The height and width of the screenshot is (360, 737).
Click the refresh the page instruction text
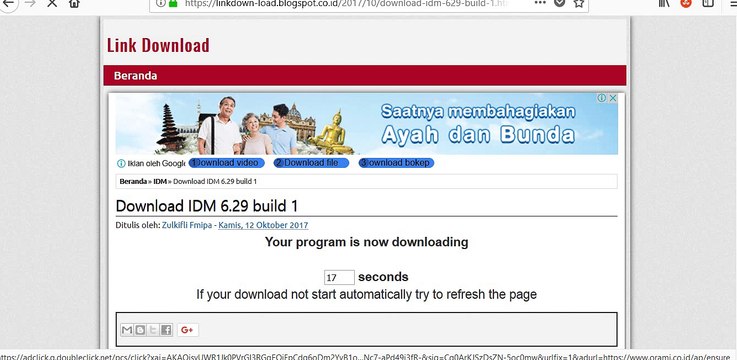367,295
